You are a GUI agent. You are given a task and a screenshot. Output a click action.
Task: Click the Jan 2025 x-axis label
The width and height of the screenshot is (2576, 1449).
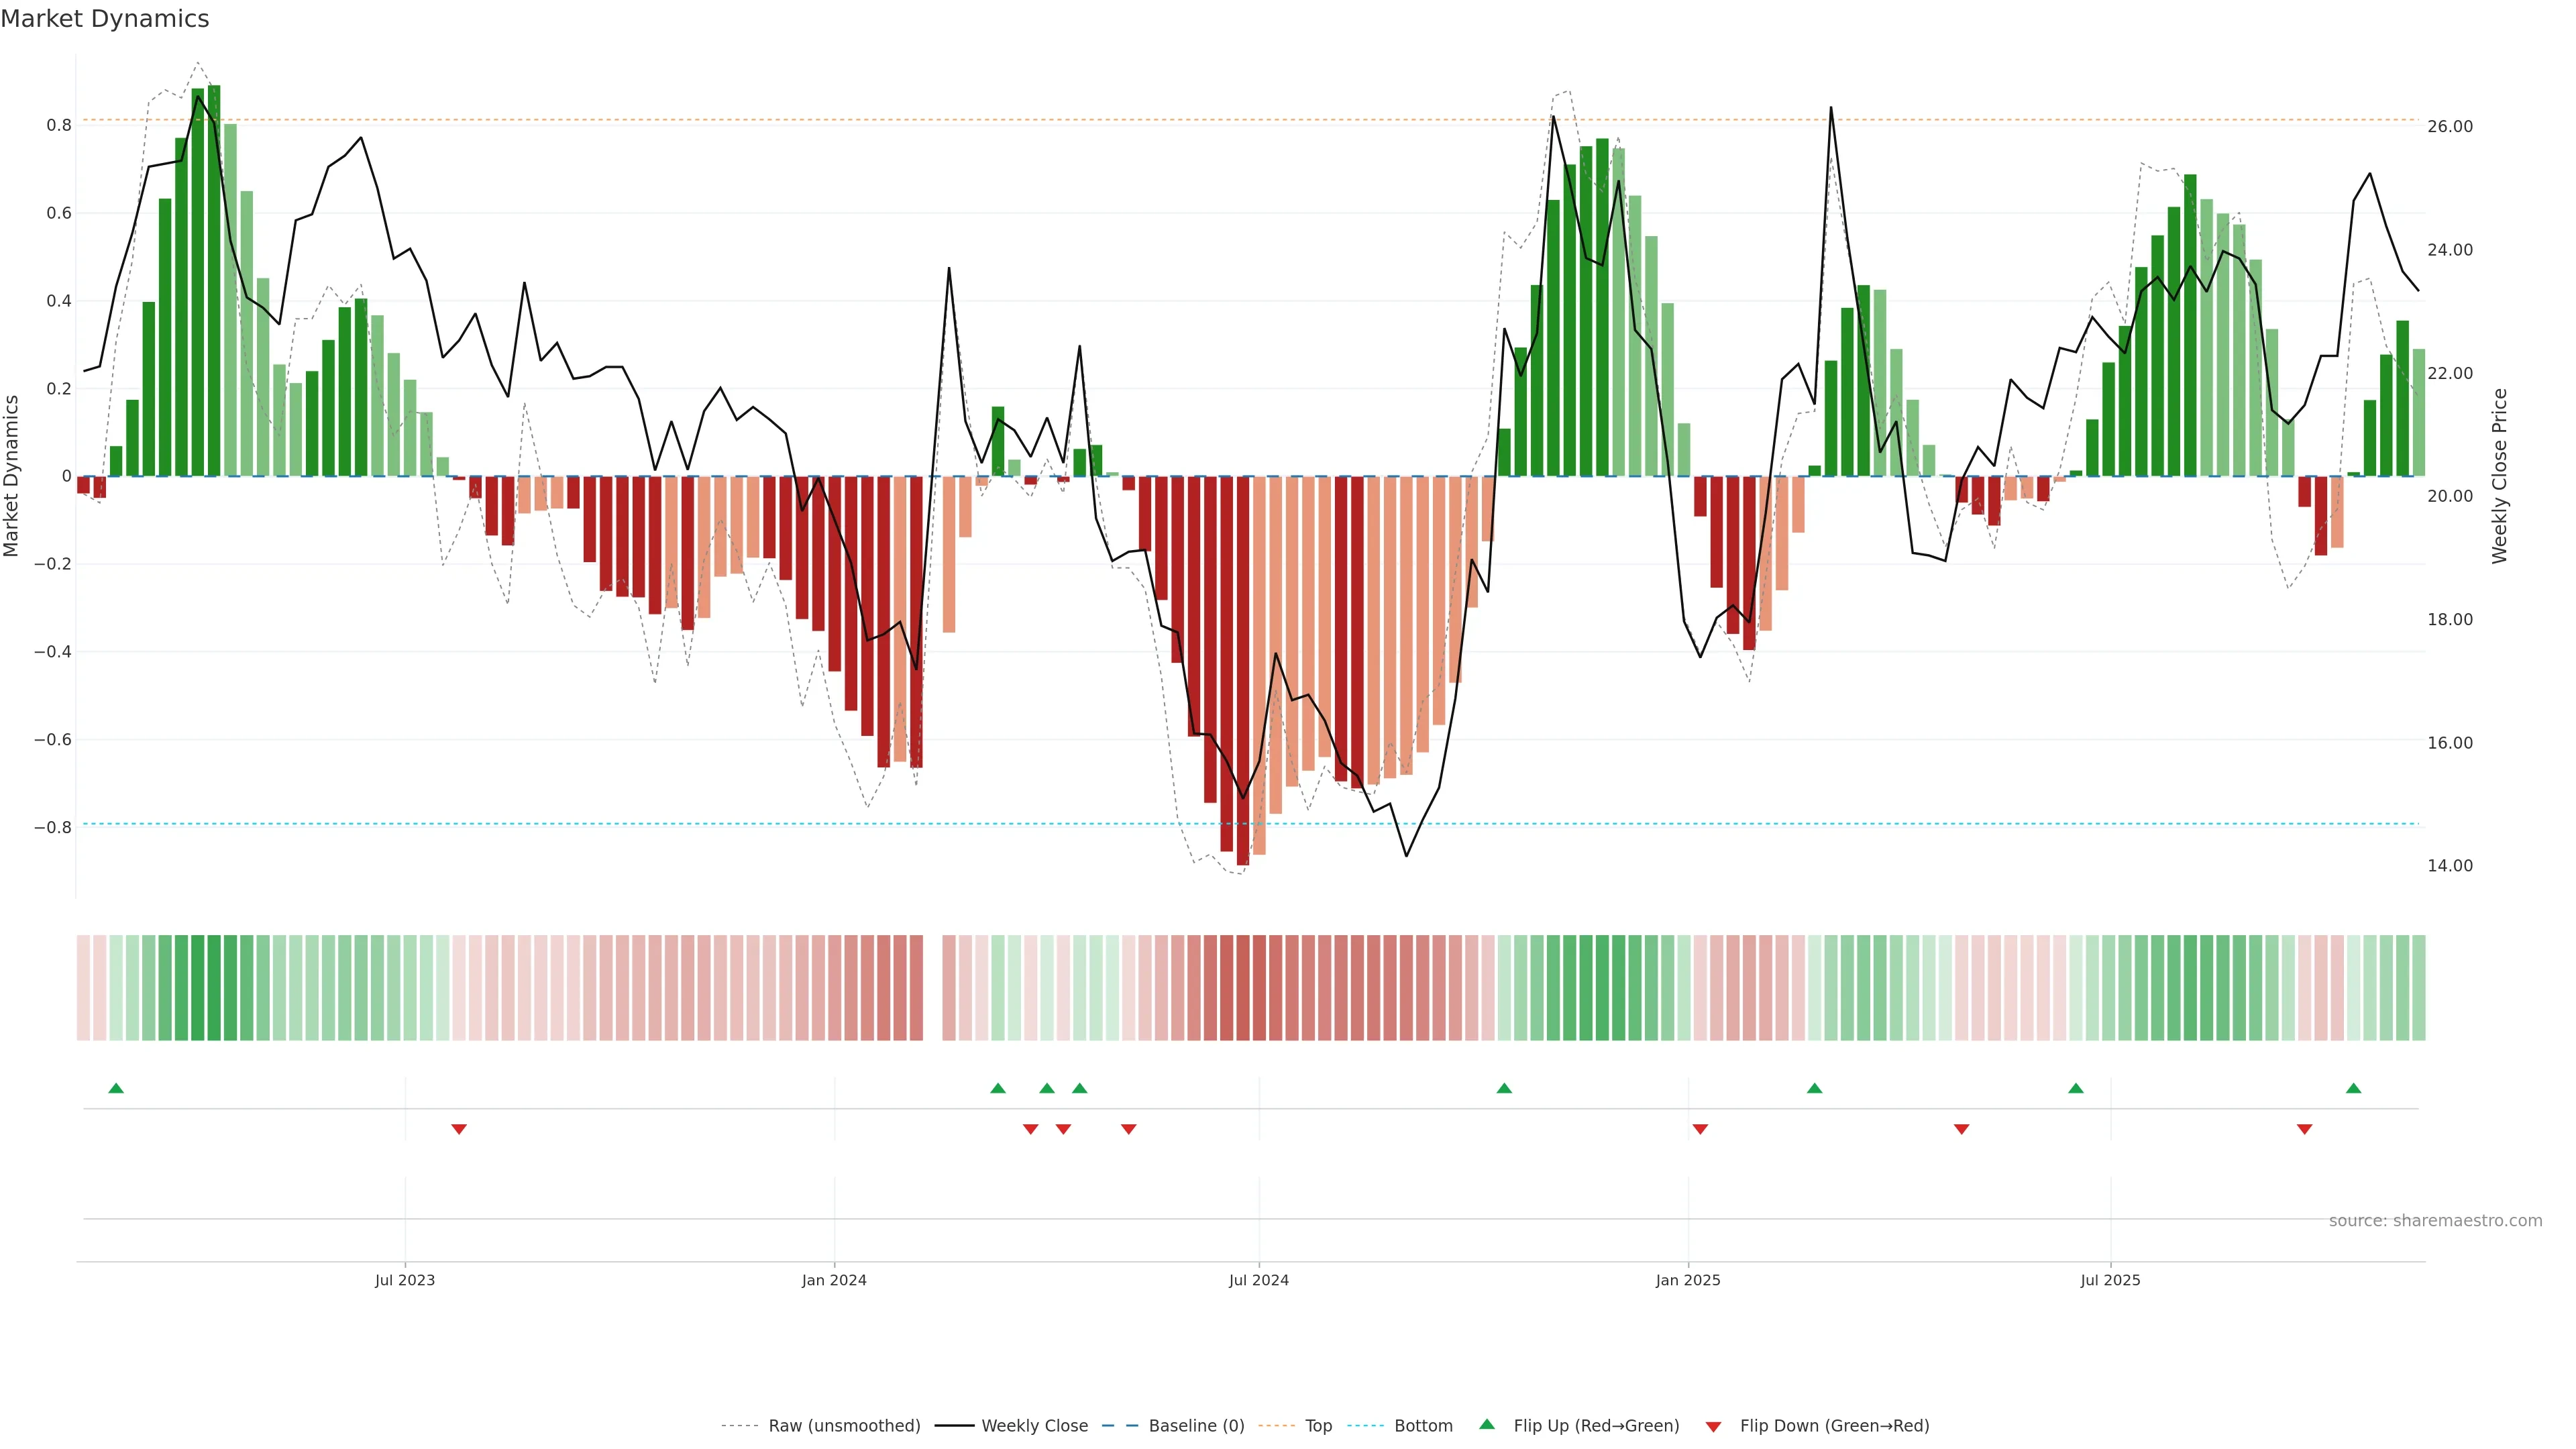click(x=1688, y=1280)
